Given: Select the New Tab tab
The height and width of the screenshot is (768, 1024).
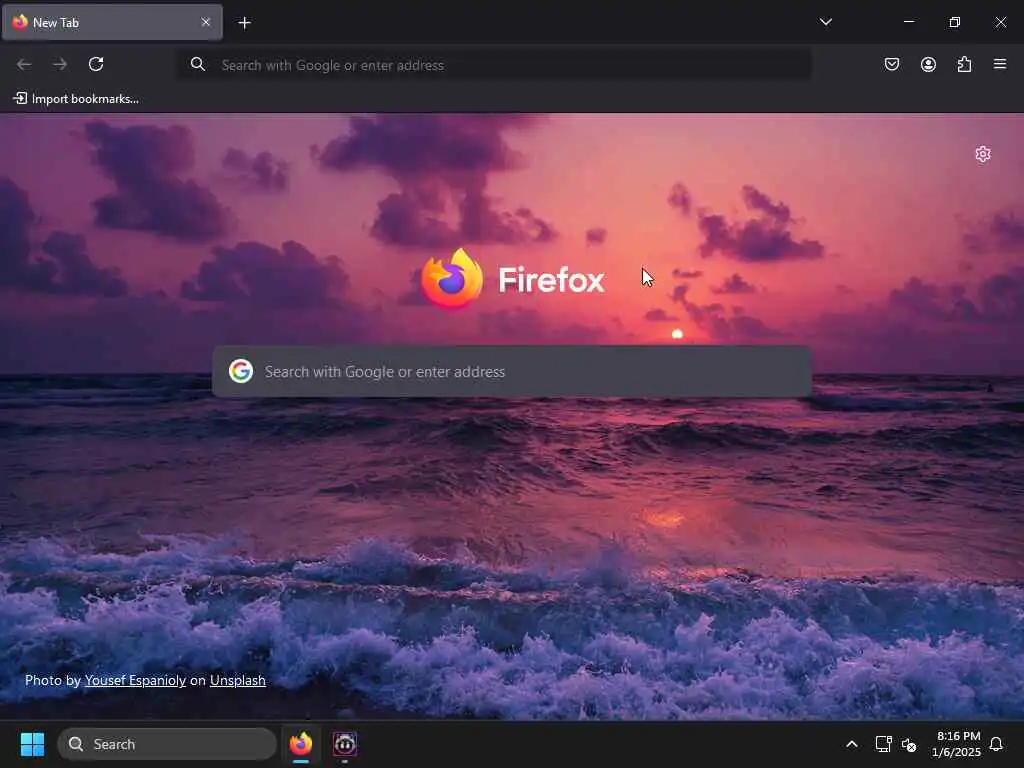Looking at the screenshot, I should point(112,22).
